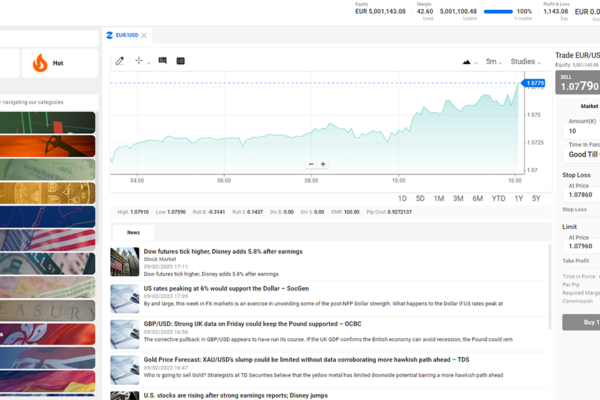Viewport: 600px width, 400px height.
Task: Switch chart range to YTD
Action: (498, 198)
